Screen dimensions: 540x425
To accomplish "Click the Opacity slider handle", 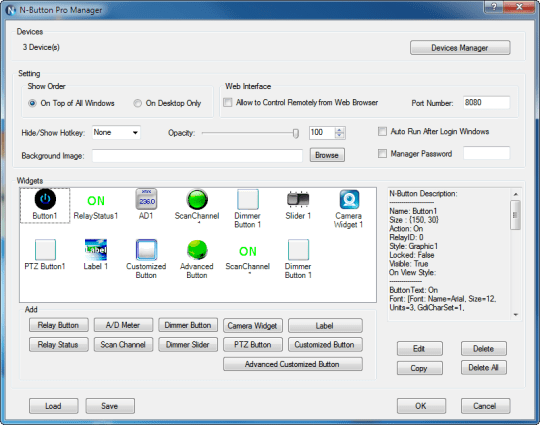I will pos(295,133).
